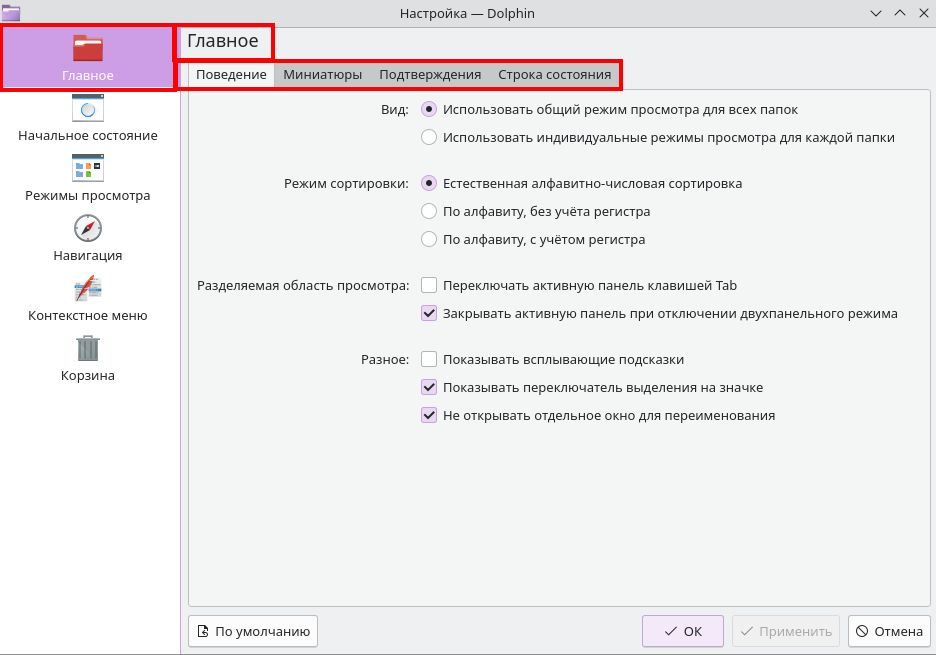The image size is (936, 655).
Task: Toggle Показывать всплывающие подсказки checkbox
Action: tap(429, 359)
